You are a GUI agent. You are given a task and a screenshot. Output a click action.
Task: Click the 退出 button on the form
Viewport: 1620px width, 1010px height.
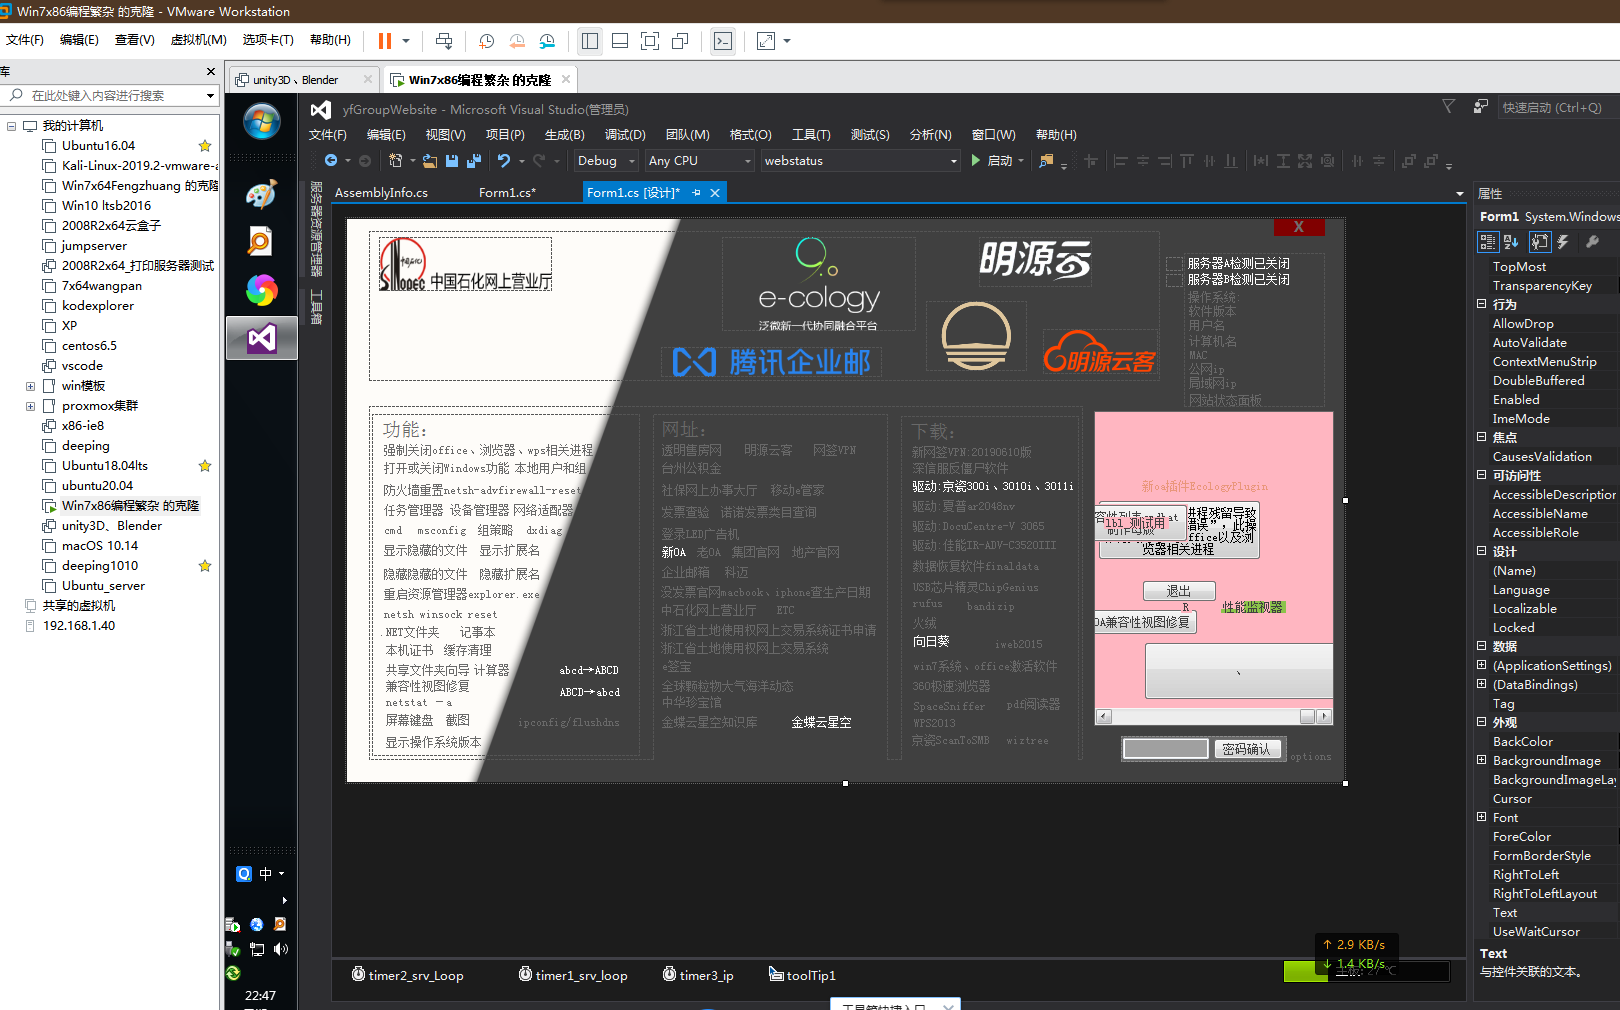(1179, 592)
